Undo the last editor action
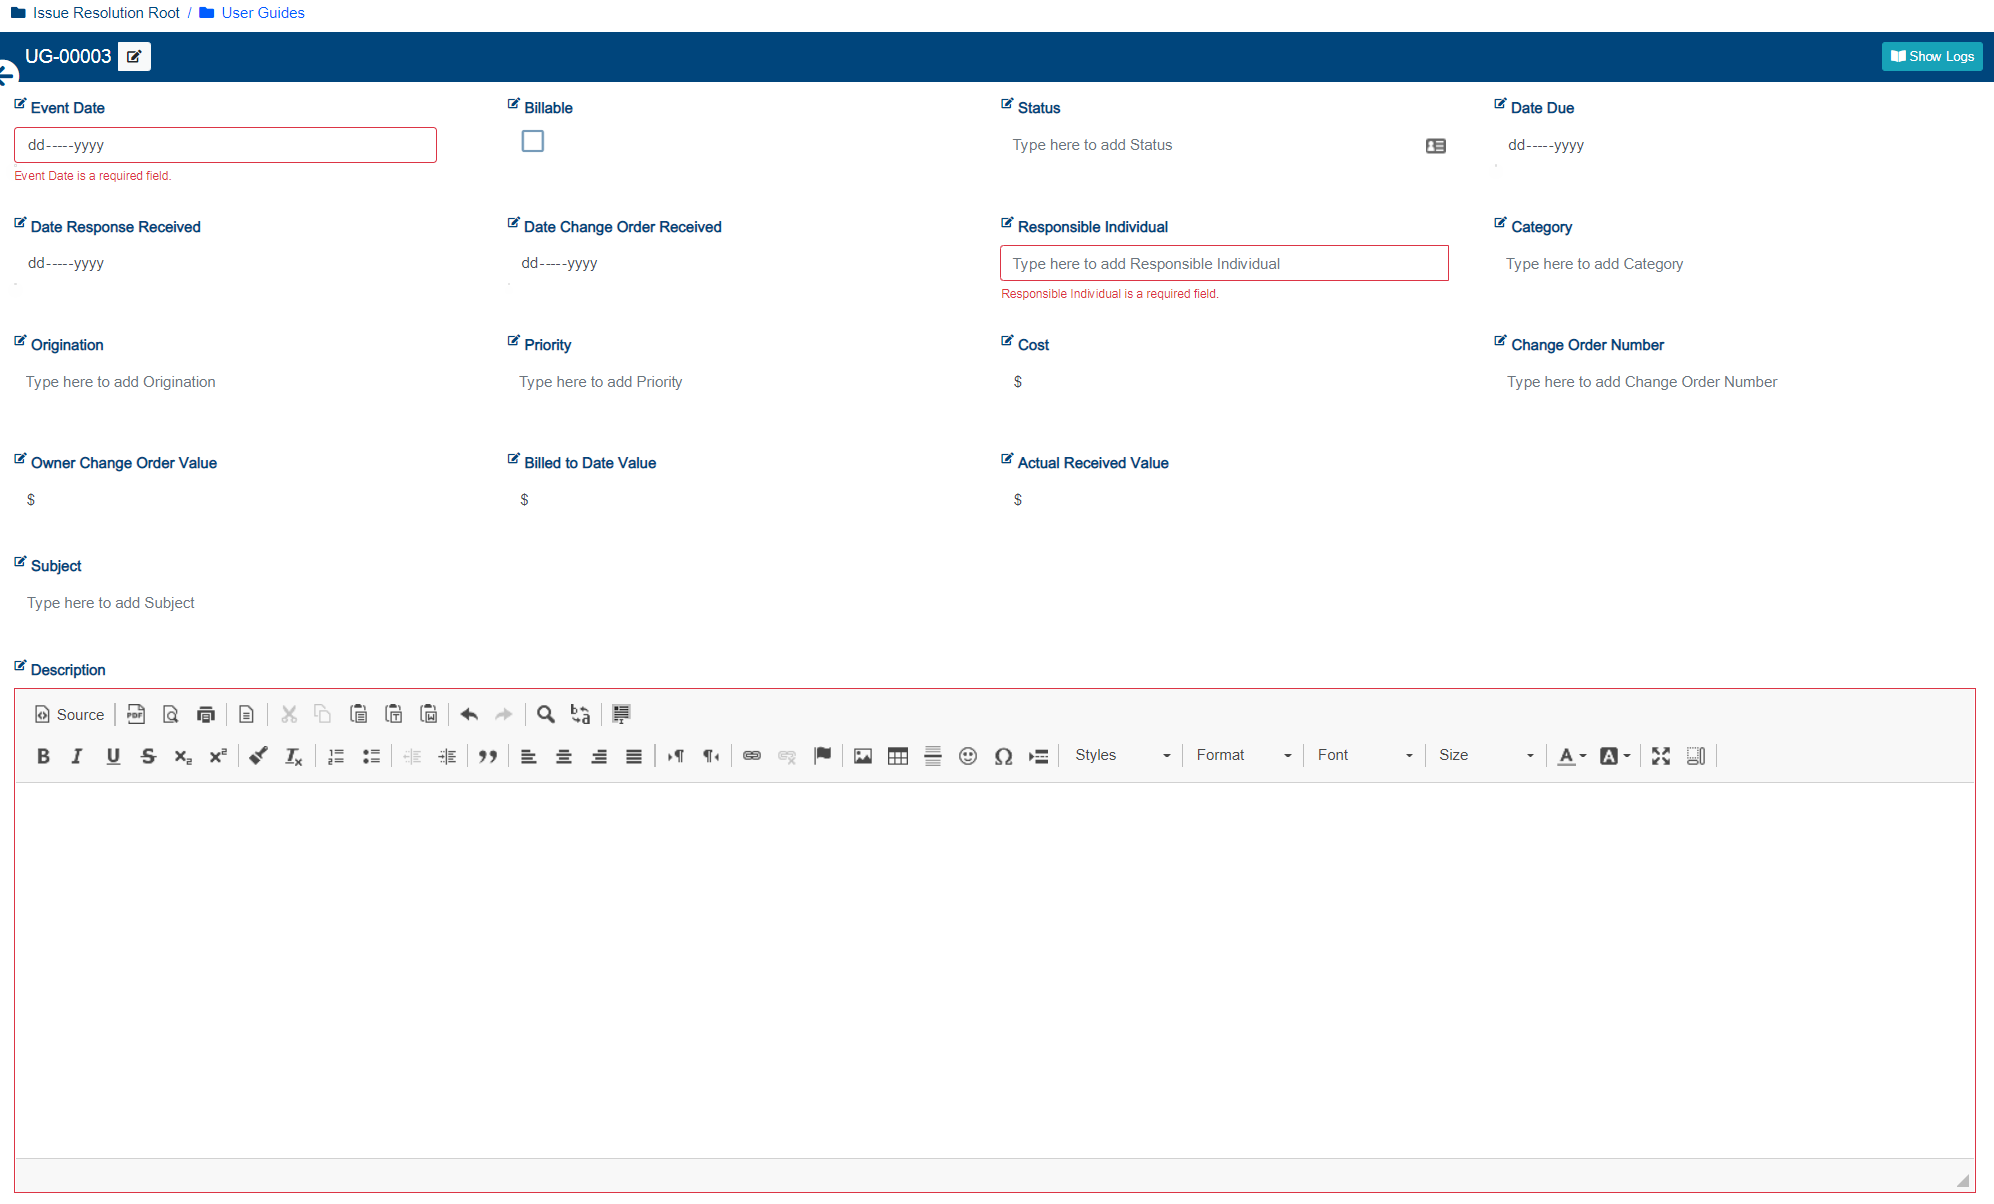 [469, 714]
